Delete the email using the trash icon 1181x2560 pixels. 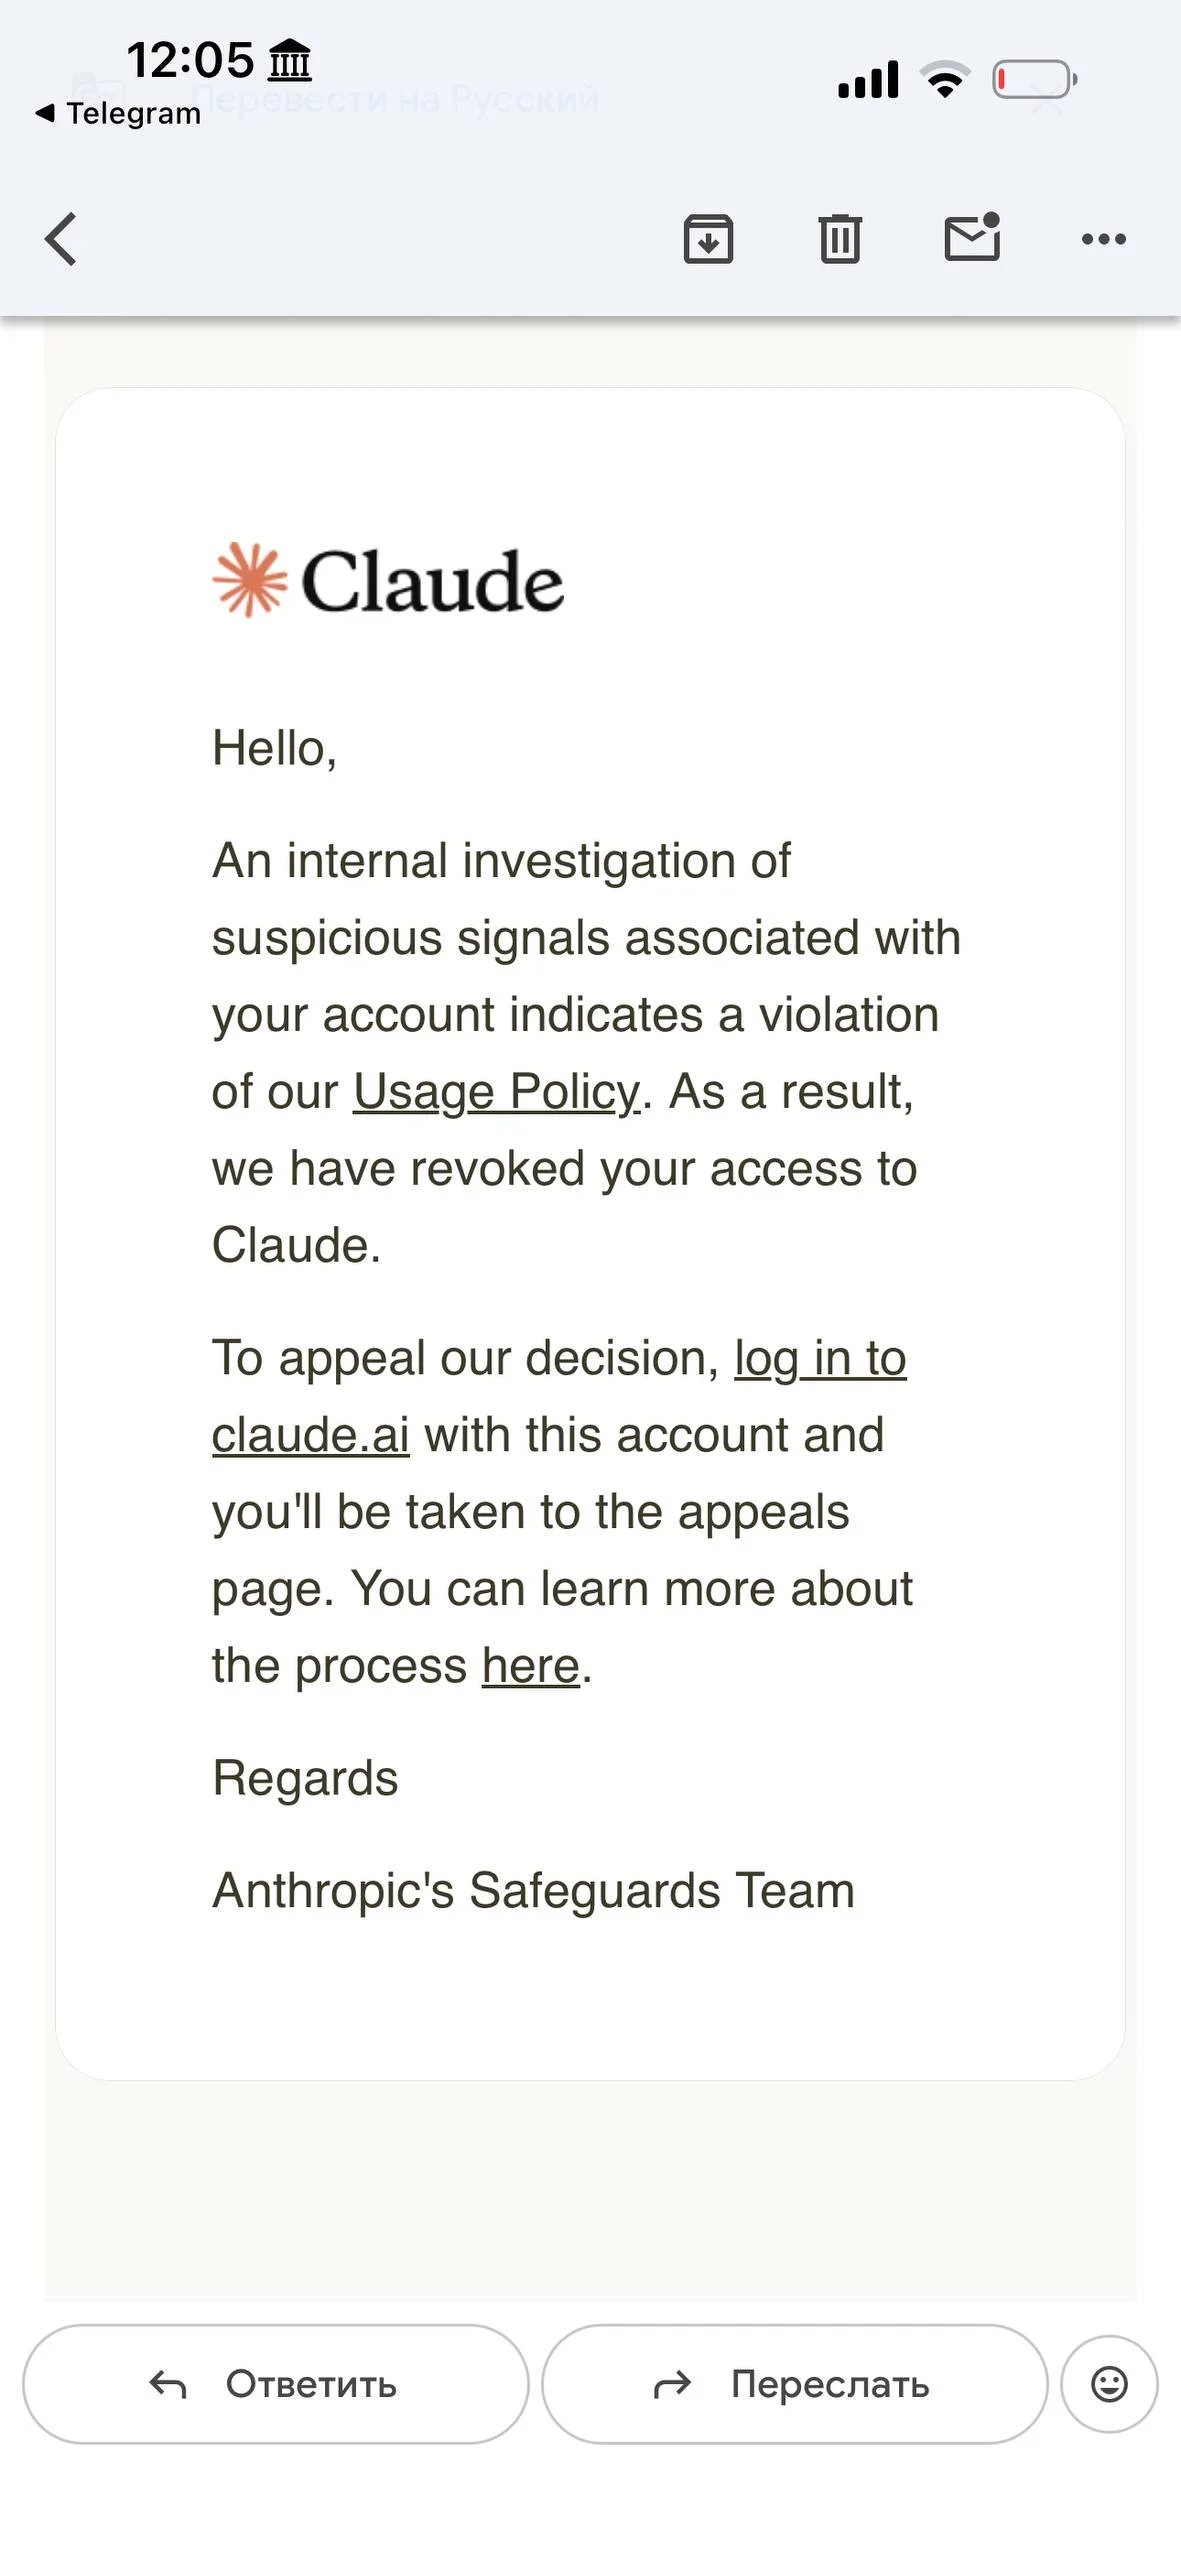coord(840,239)
